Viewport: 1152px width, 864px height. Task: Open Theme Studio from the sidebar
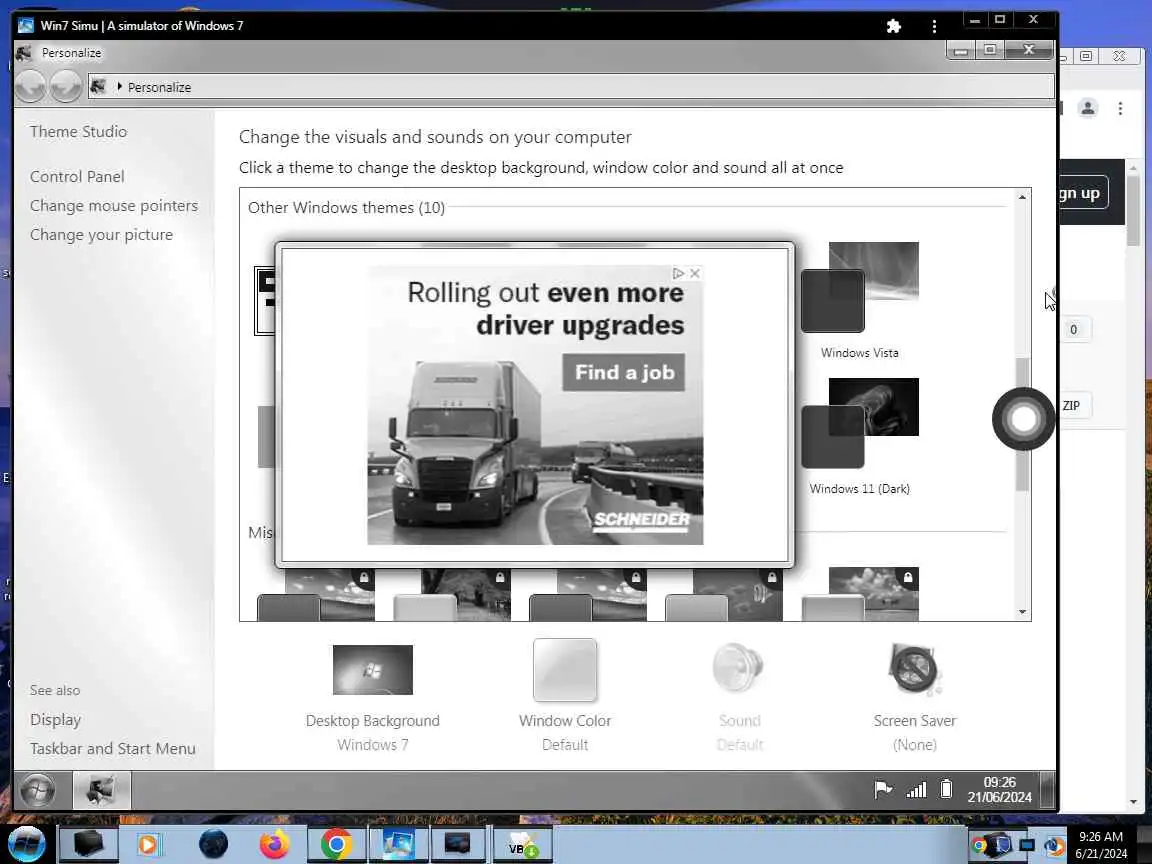(x=79, y=132)
